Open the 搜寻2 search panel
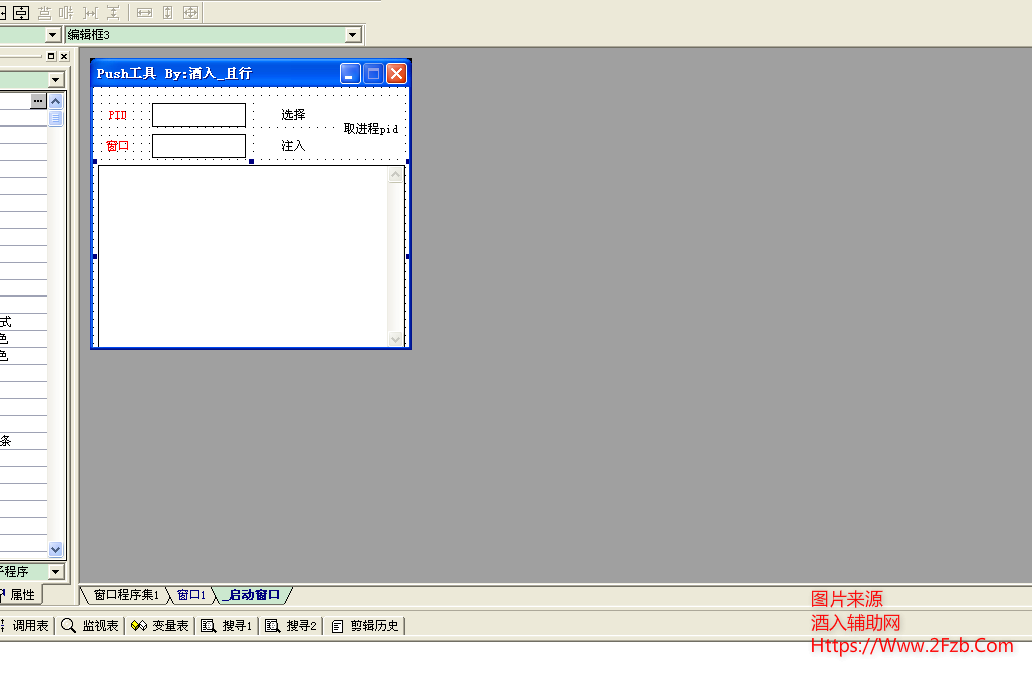Screen dimensions: 1032x673 (290, 625)
